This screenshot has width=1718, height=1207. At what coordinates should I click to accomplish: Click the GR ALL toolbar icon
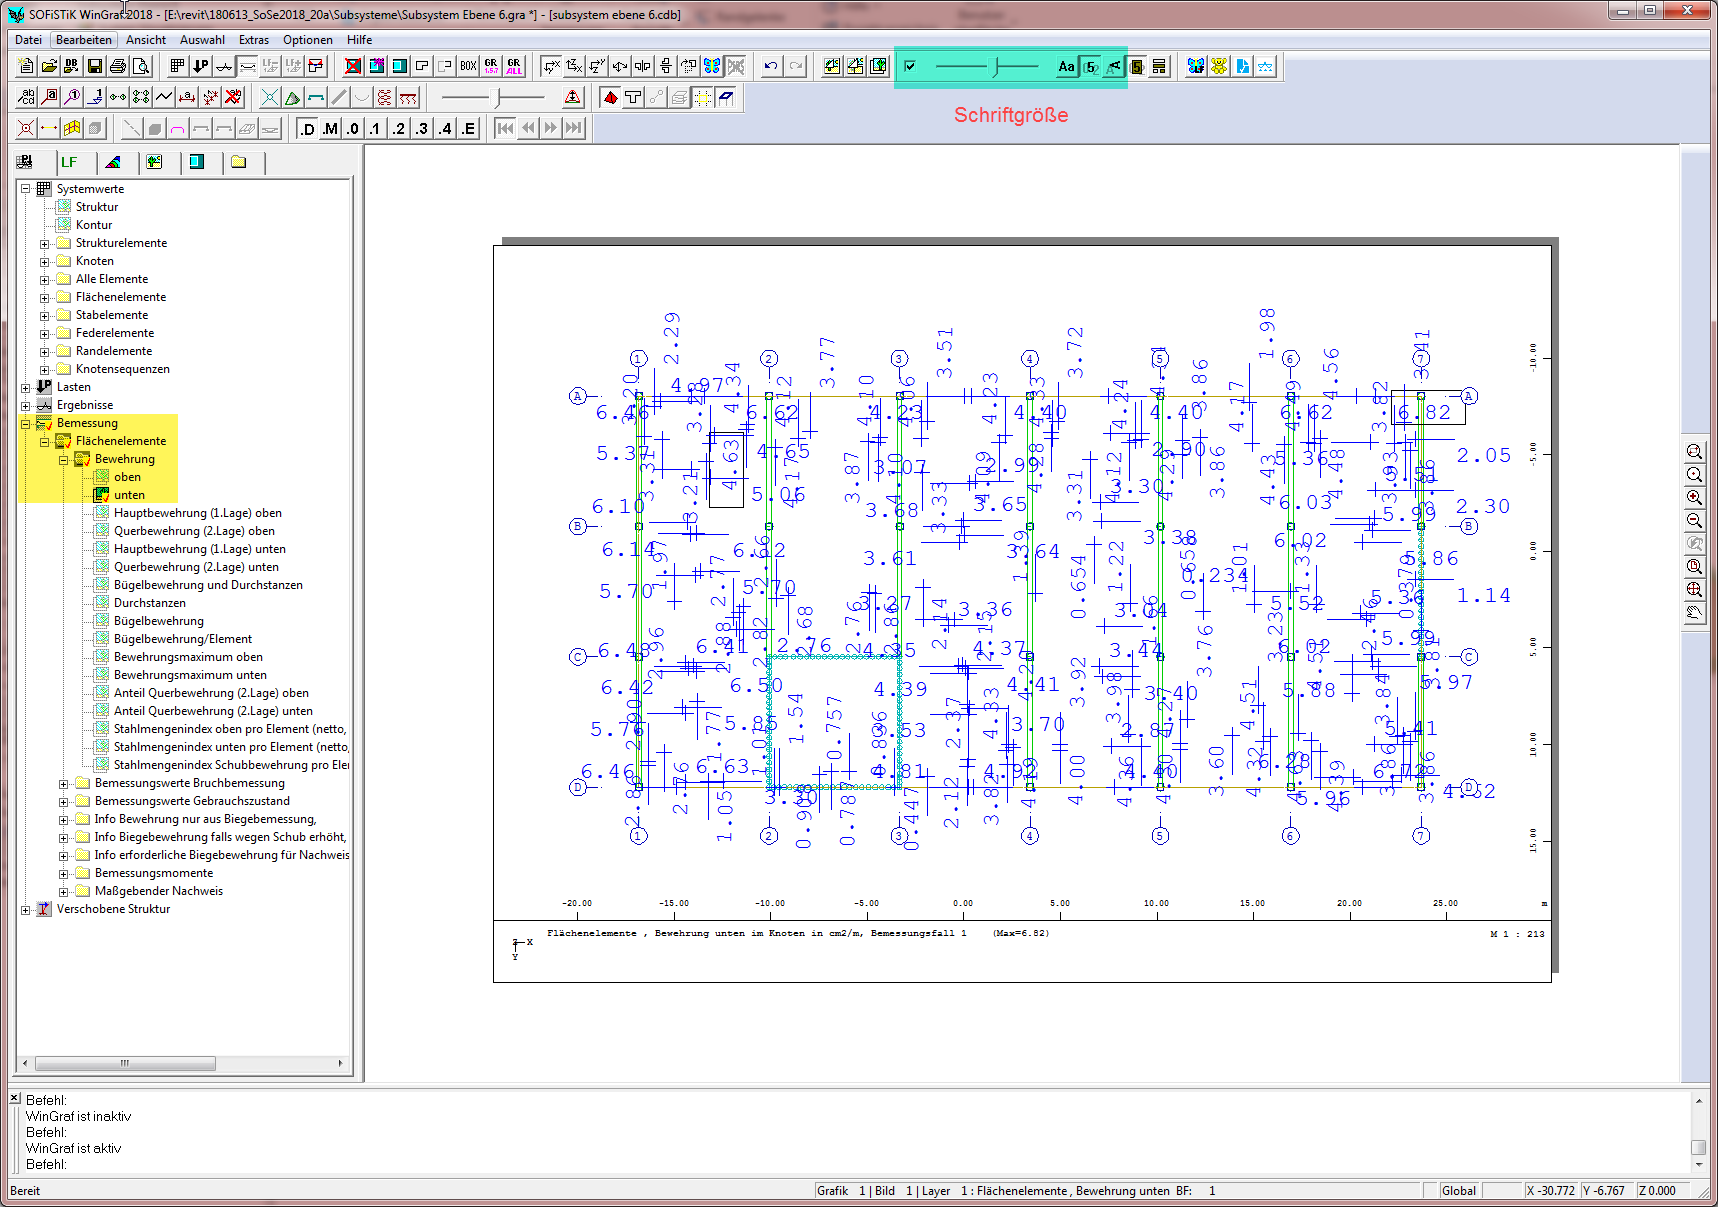pyautogui.click(x=514, y=67)
